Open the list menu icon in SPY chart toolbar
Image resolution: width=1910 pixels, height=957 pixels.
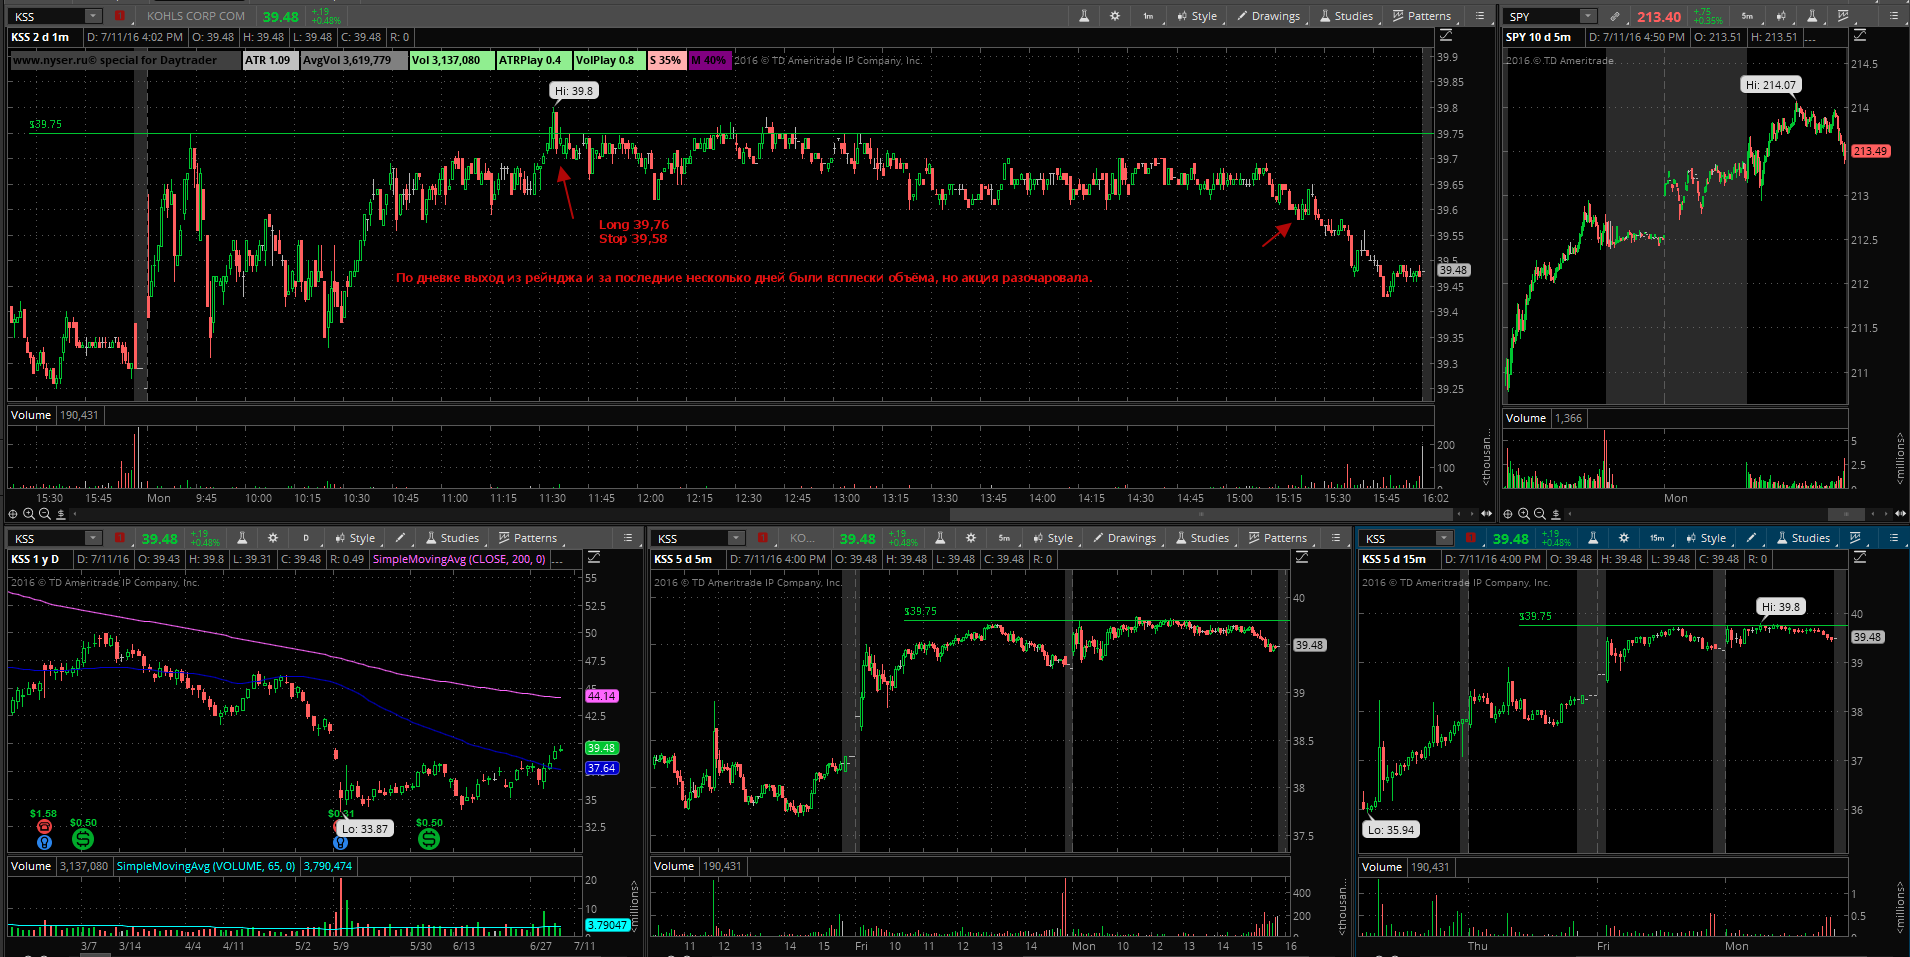point(1892,16)
